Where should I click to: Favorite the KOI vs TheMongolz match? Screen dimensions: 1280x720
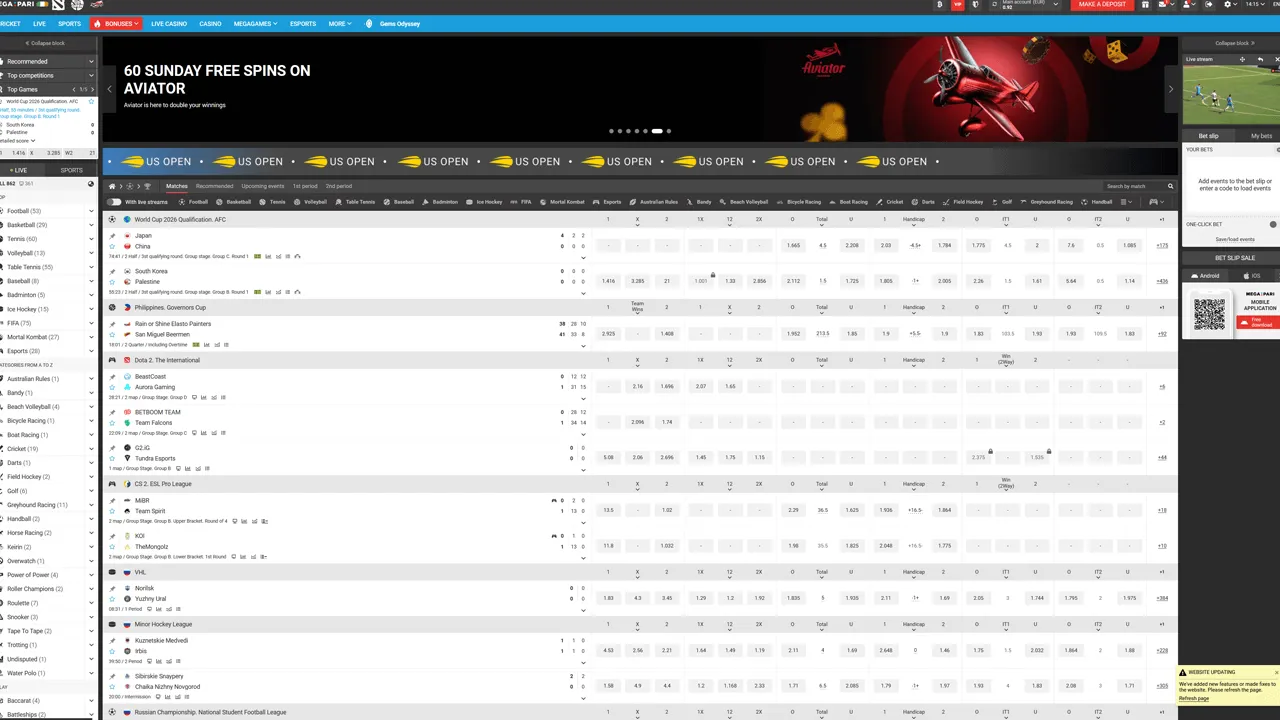click(112, 547)
